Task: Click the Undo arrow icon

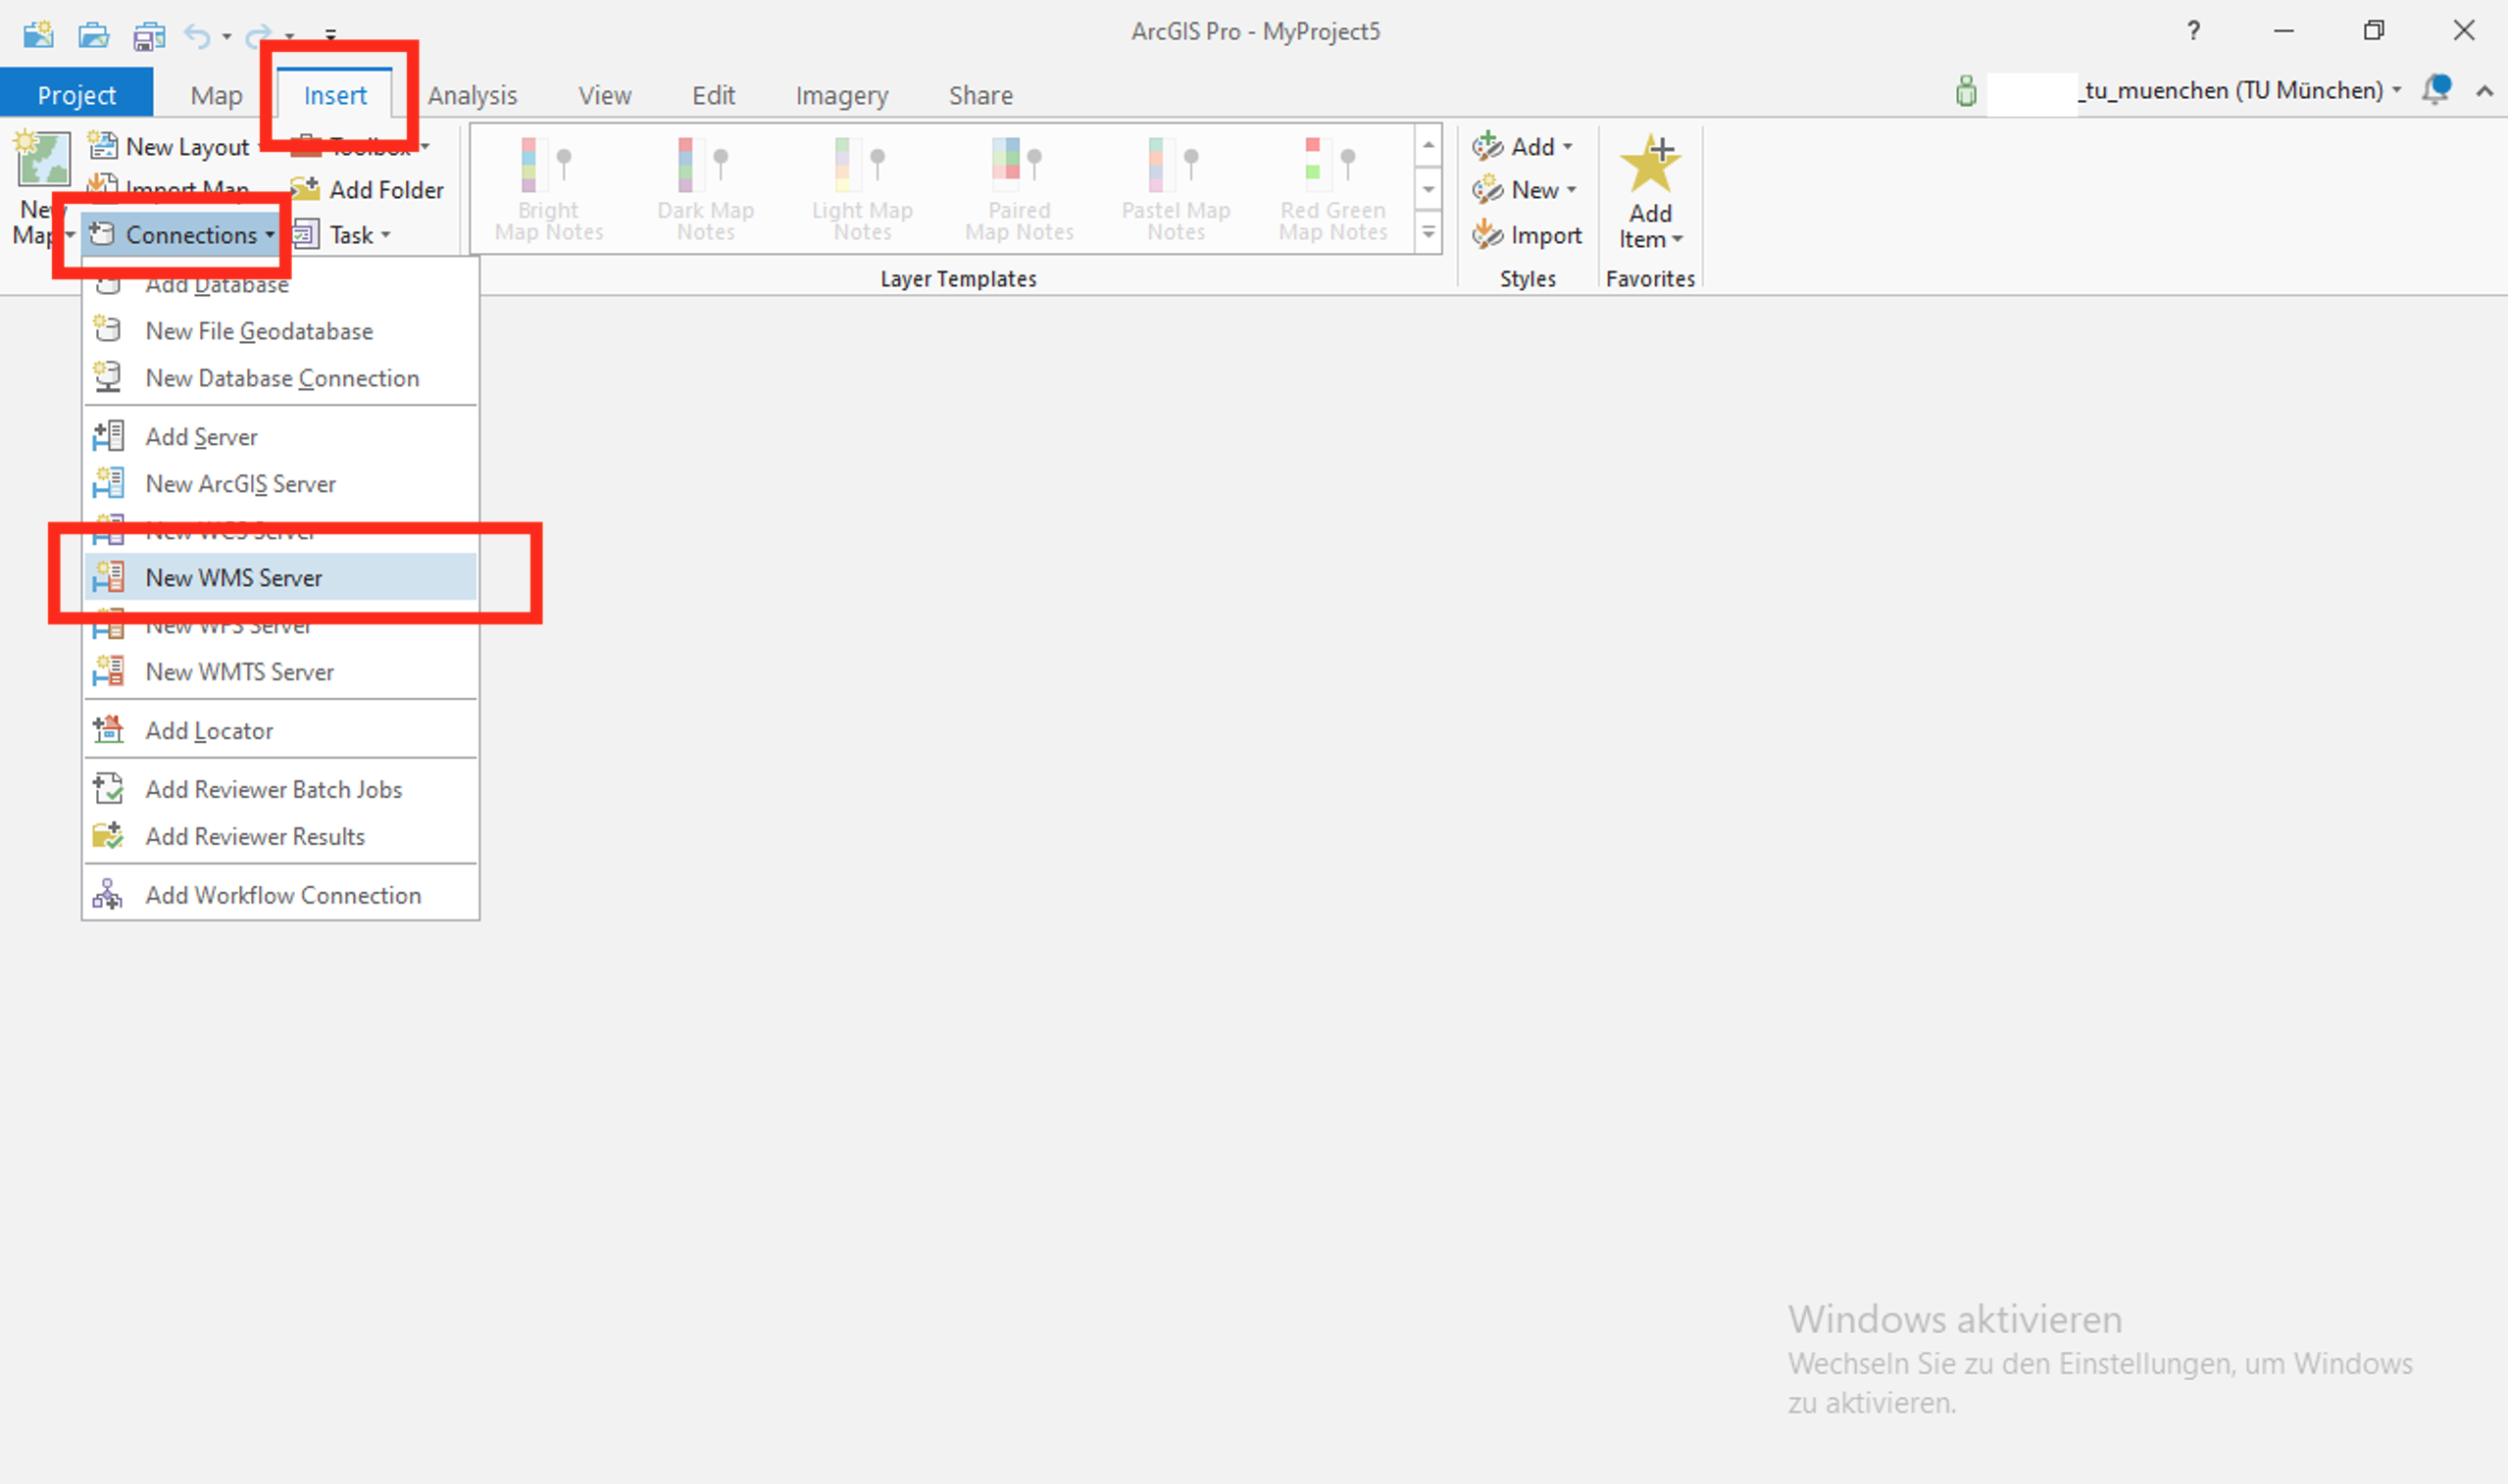Action: click(x=197, y=37)
